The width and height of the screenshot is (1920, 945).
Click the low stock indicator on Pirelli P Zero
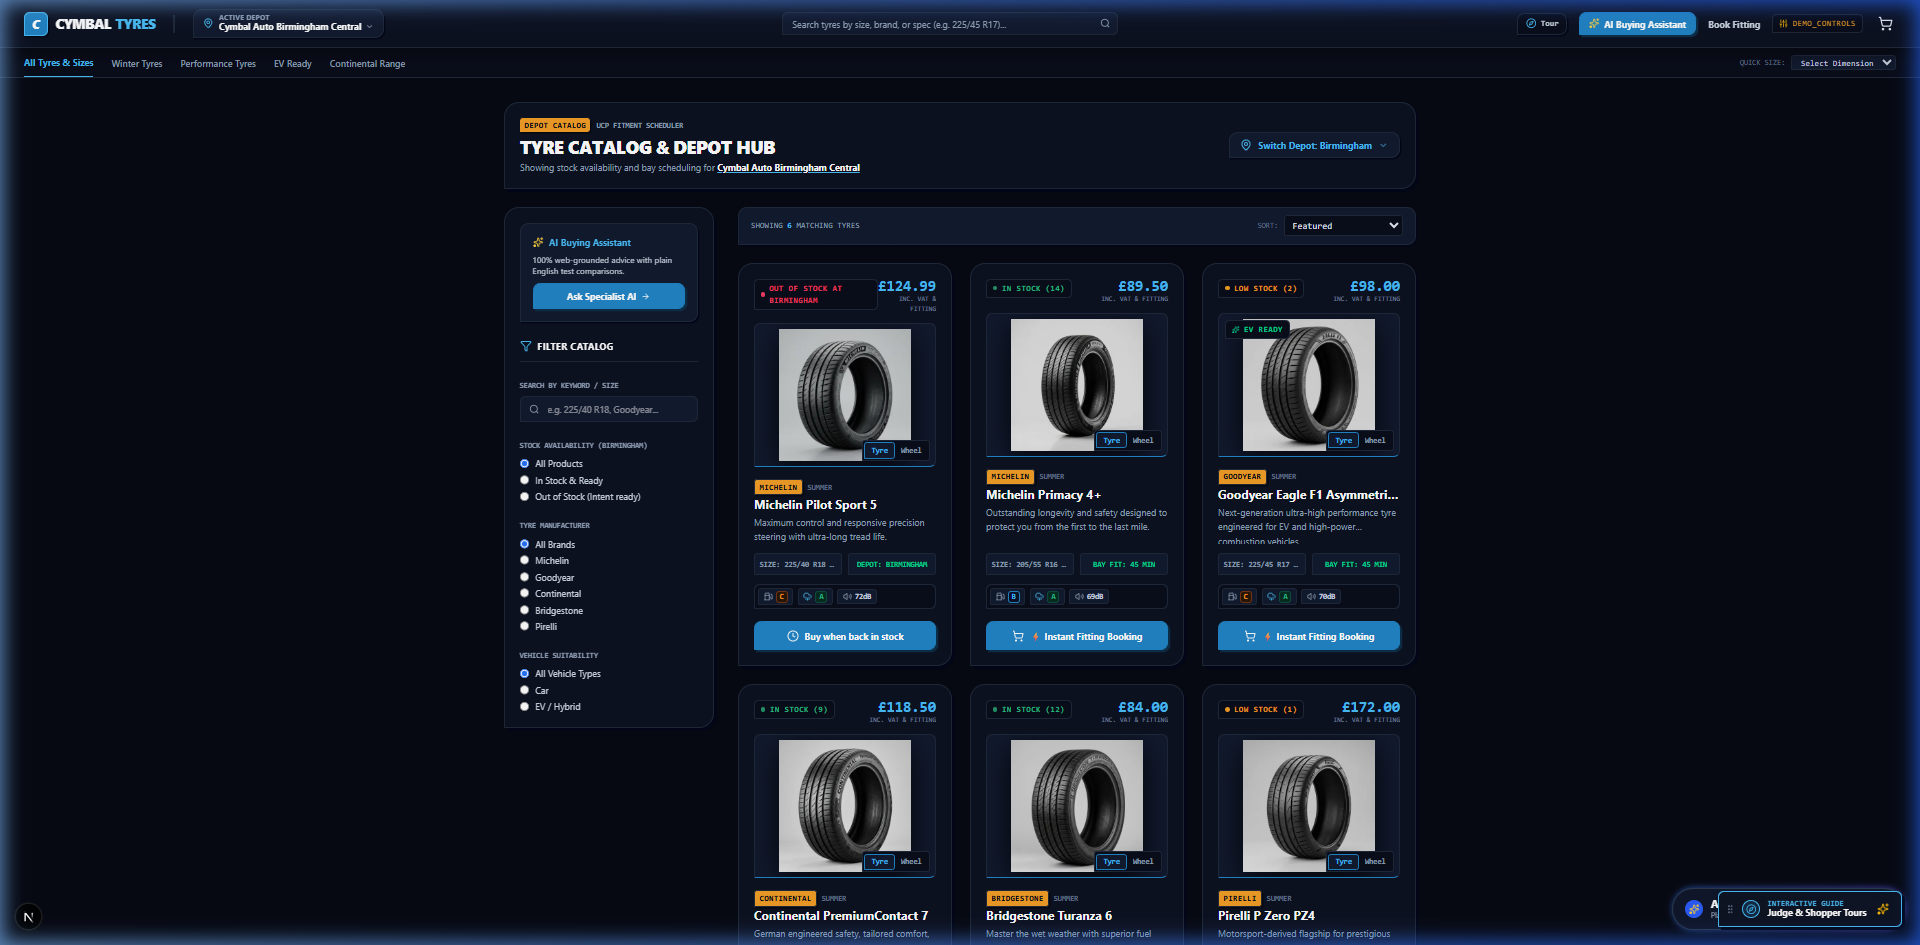click(x=1261, y=710)
